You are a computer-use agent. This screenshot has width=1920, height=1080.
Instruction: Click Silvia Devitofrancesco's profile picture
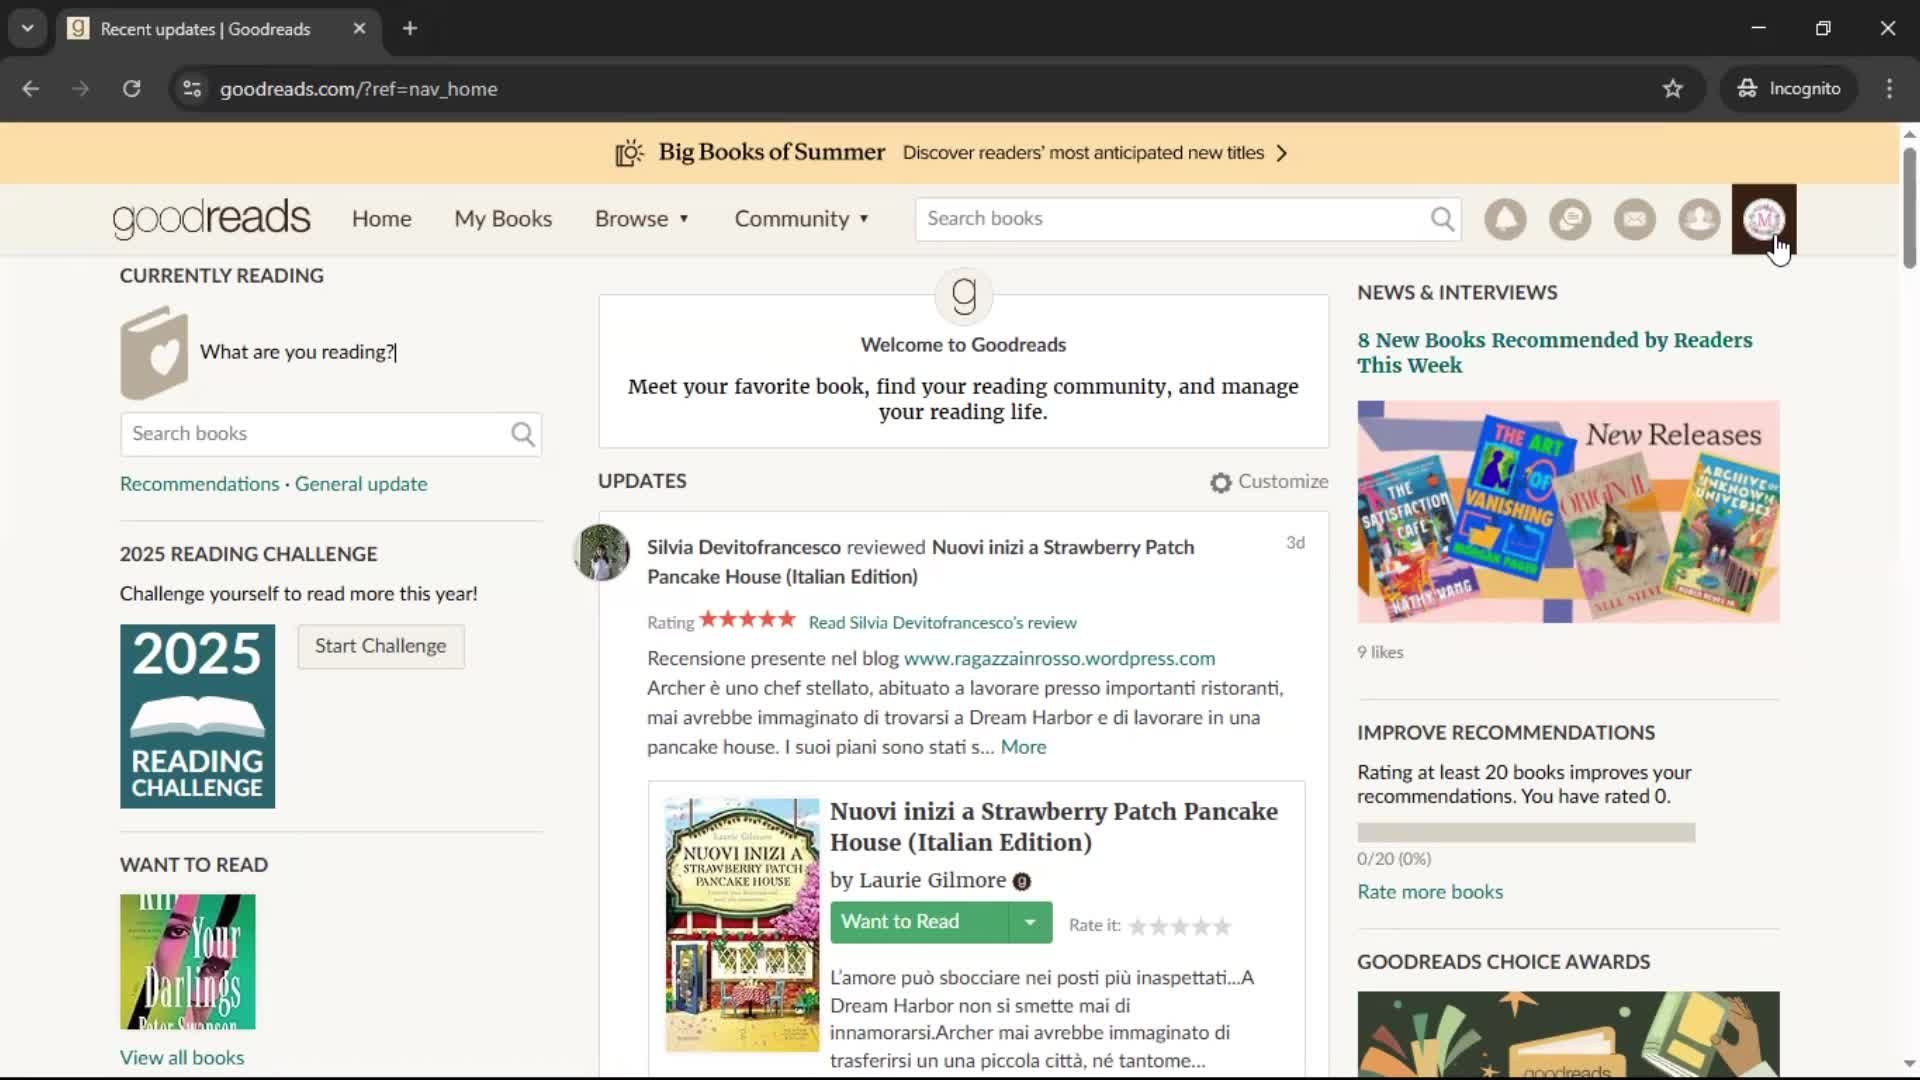[601, 552]
